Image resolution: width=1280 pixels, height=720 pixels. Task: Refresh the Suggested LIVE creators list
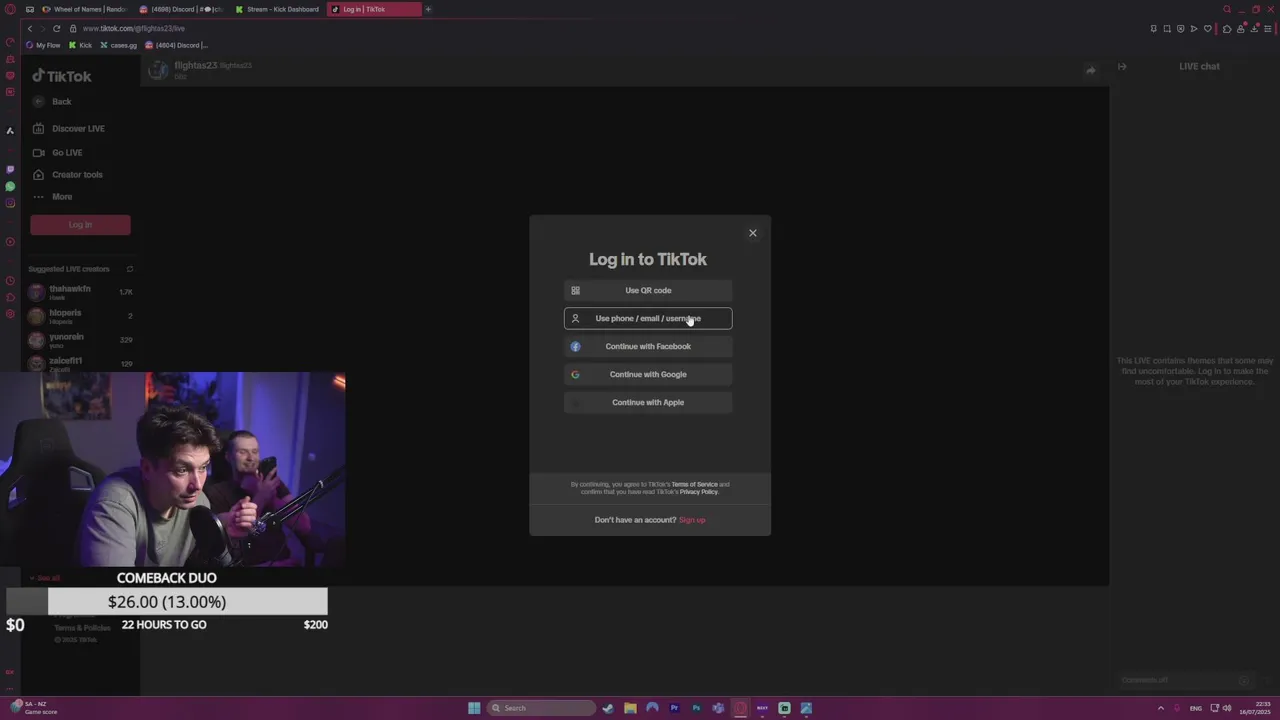pos(129,269)
